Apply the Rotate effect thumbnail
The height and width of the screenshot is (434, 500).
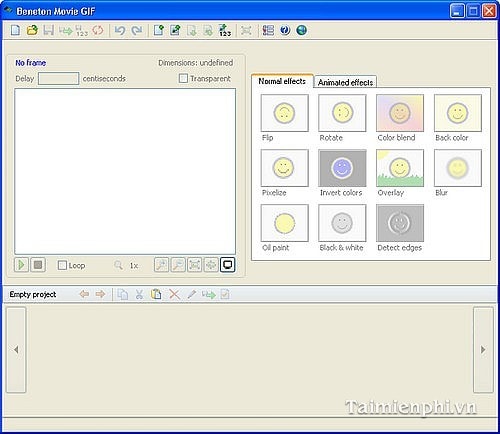pyautogui.click(x=342, y=113)
